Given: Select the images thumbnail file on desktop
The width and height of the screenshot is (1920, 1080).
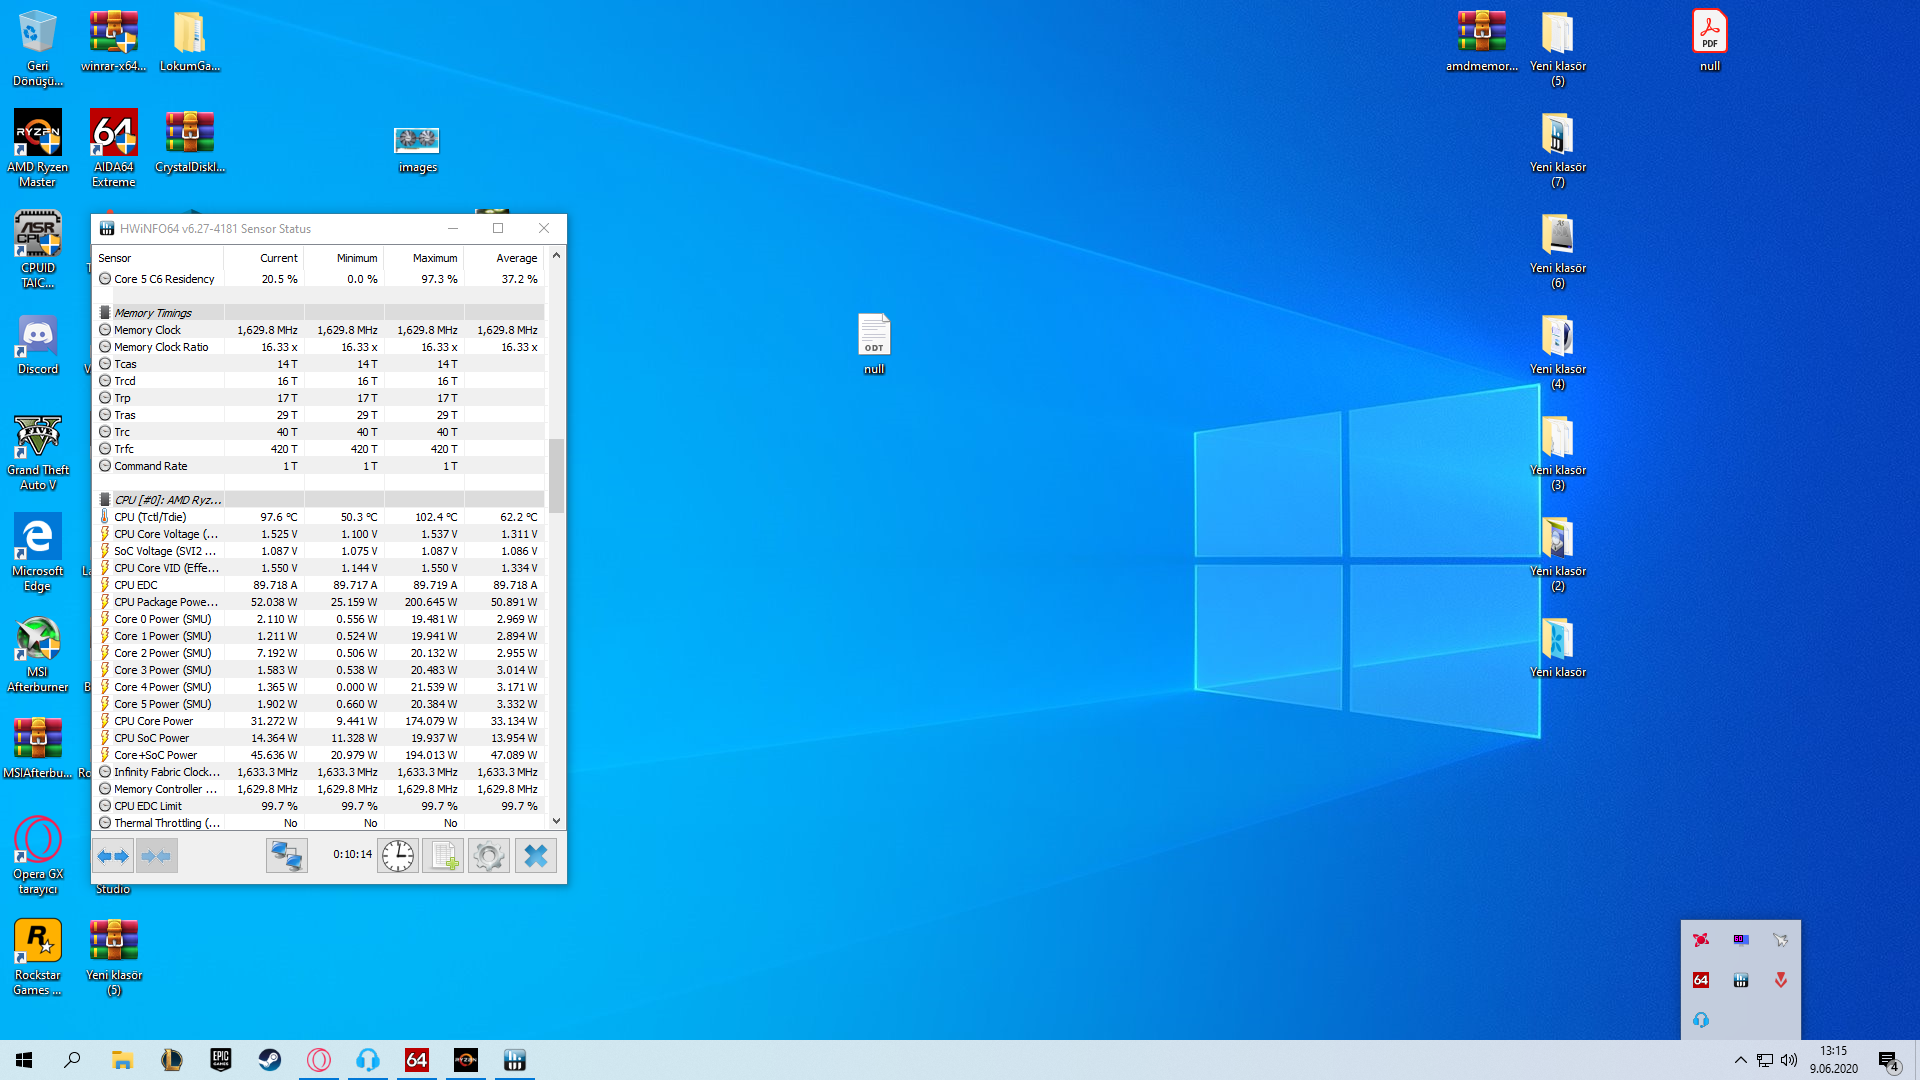Looking at the screenshot, I should click(418, 148).
